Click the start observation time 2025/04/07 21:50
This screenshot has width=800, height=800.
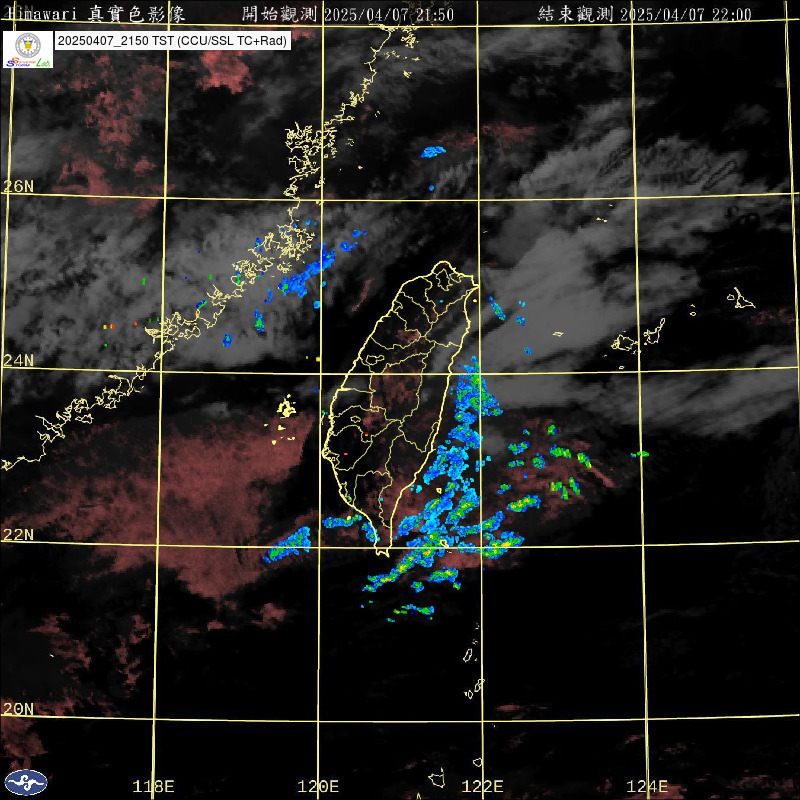[x=348, y=14]
